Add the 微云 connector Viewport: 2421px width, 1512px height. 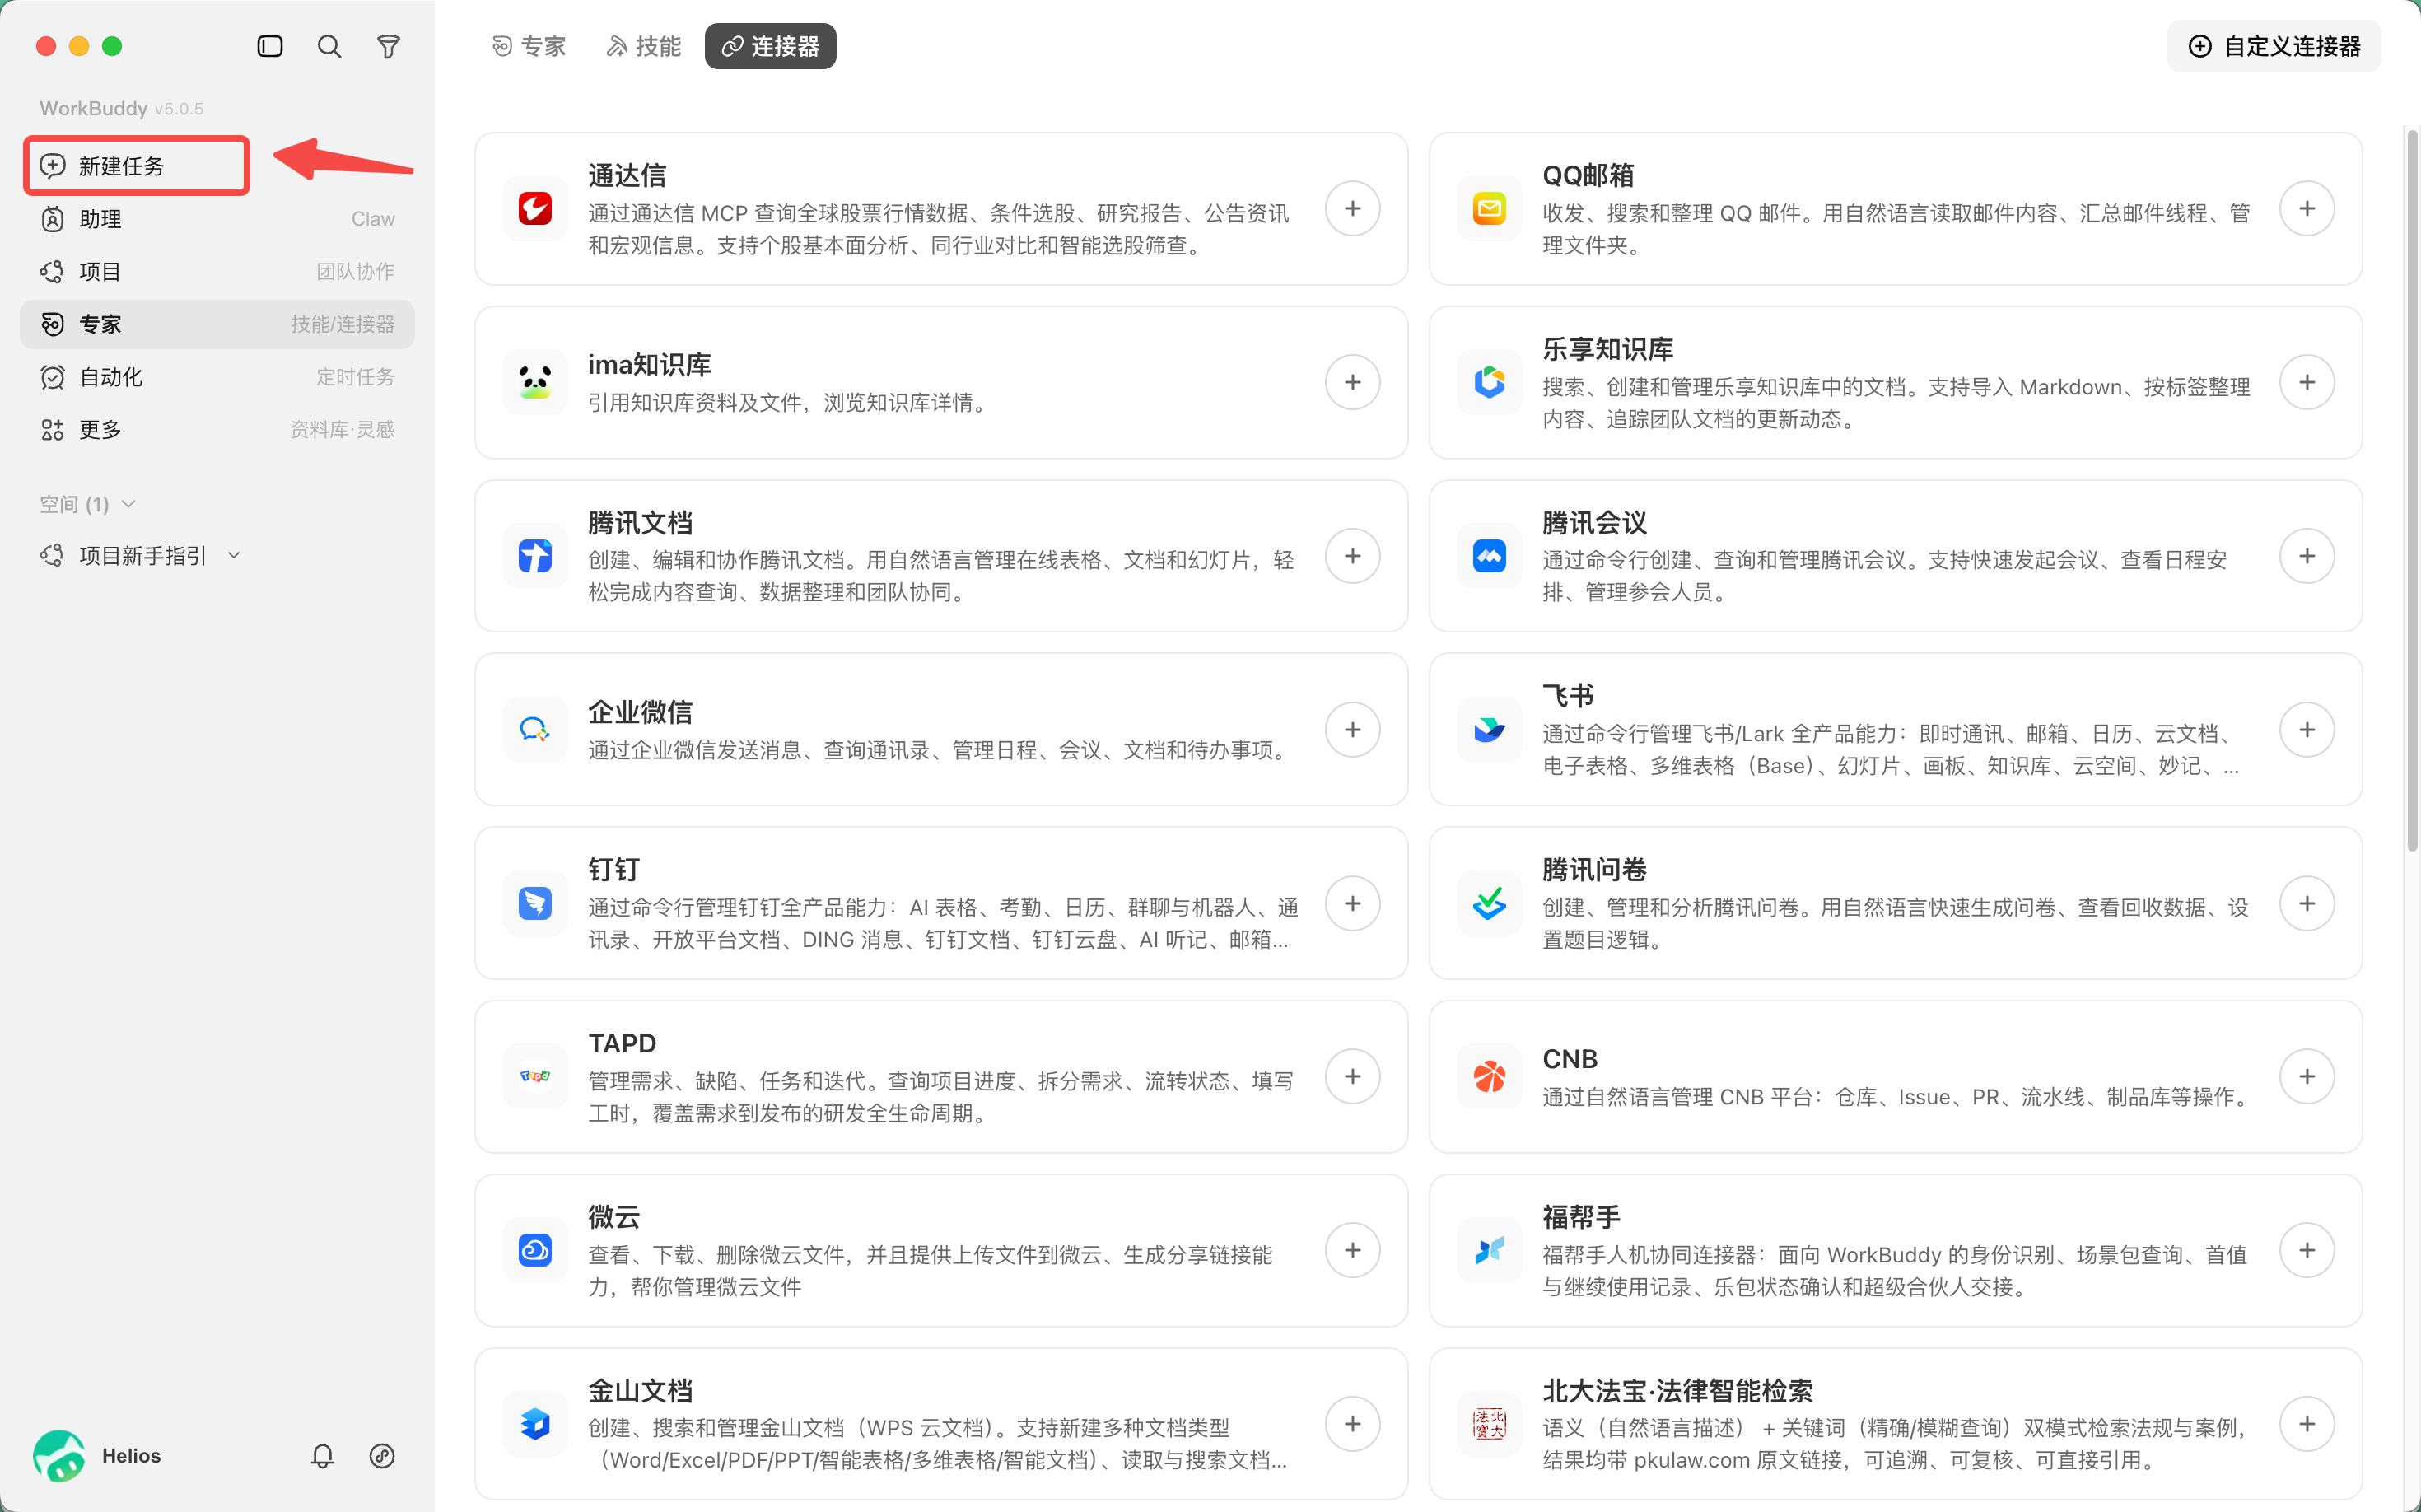tap(1352, 1250)
